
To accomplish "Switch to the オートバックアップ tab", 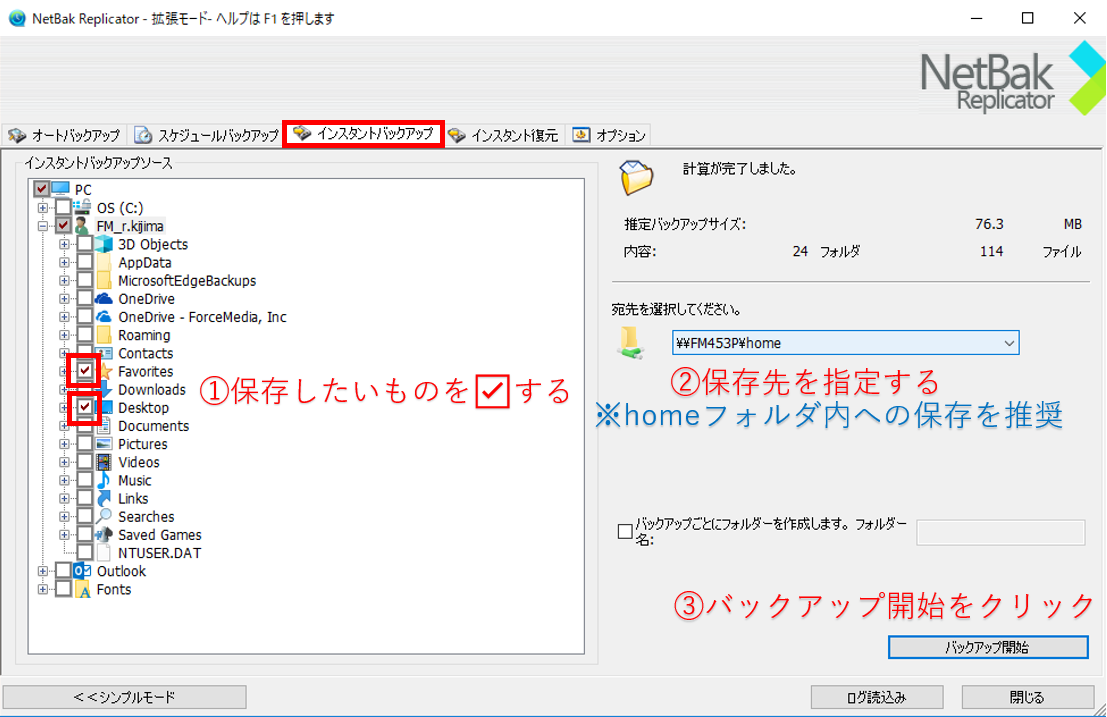I will coord(65,135).
